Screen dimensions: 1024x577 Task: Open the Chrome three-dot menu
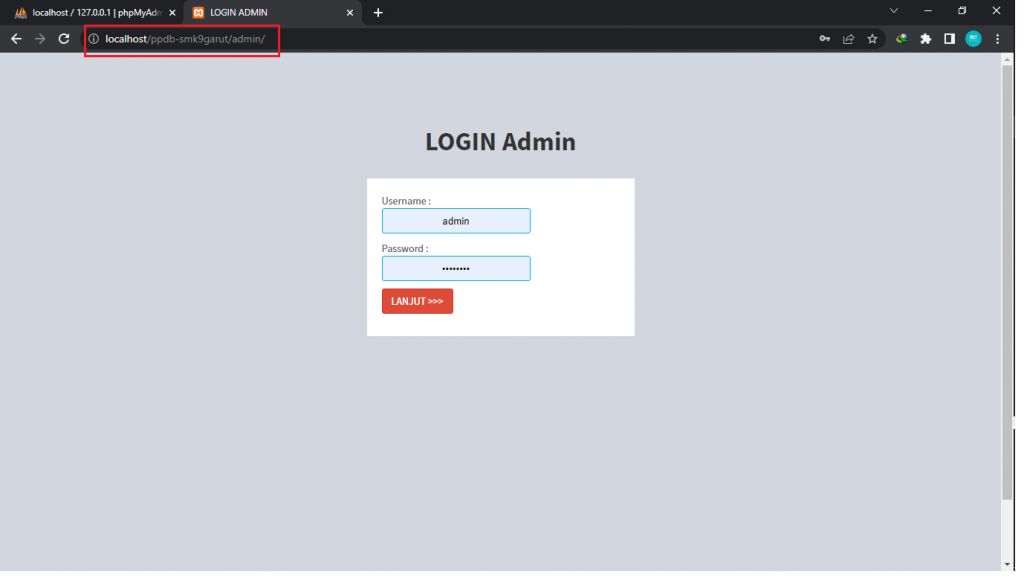tap(997, 38)
